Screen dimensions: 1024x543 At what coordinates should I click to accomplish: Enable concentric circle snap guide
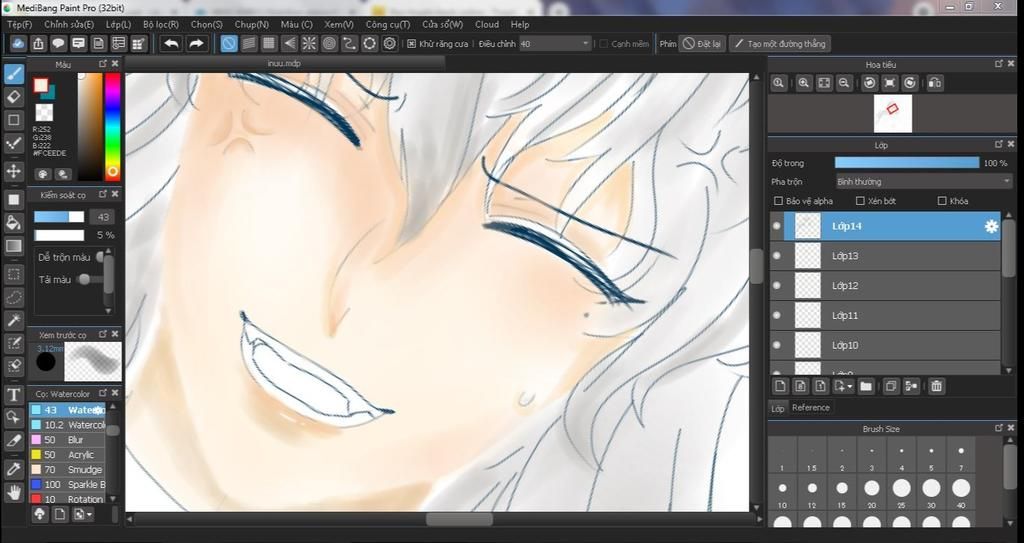click(x=330, y=44)
